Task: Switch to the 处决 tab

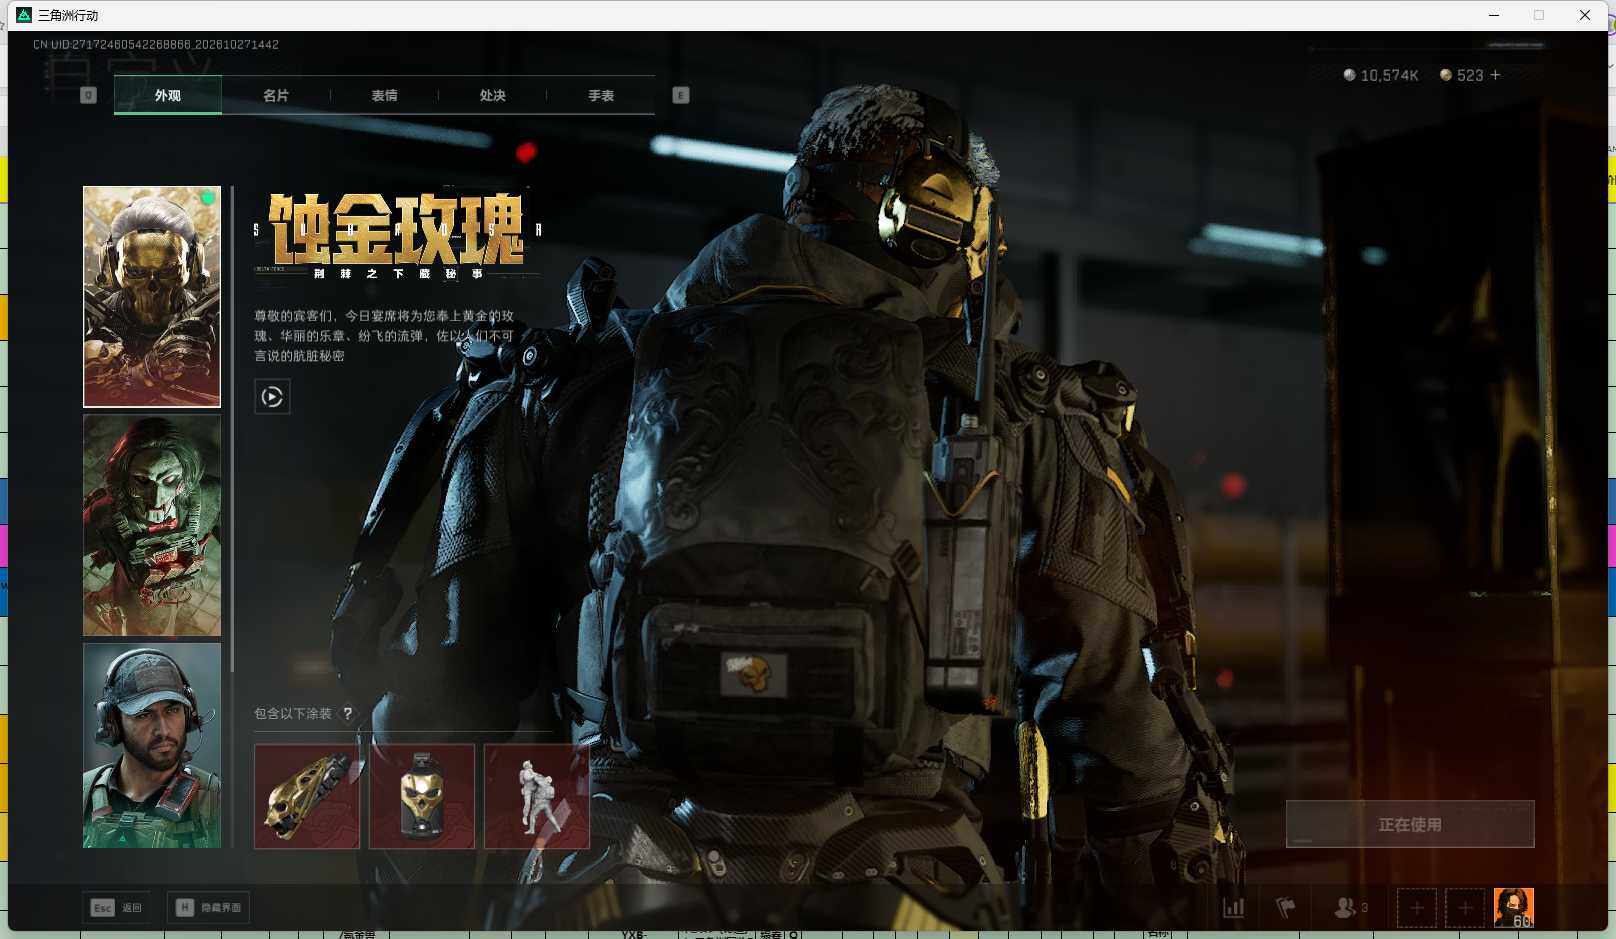Action: (x=492, y=95)
